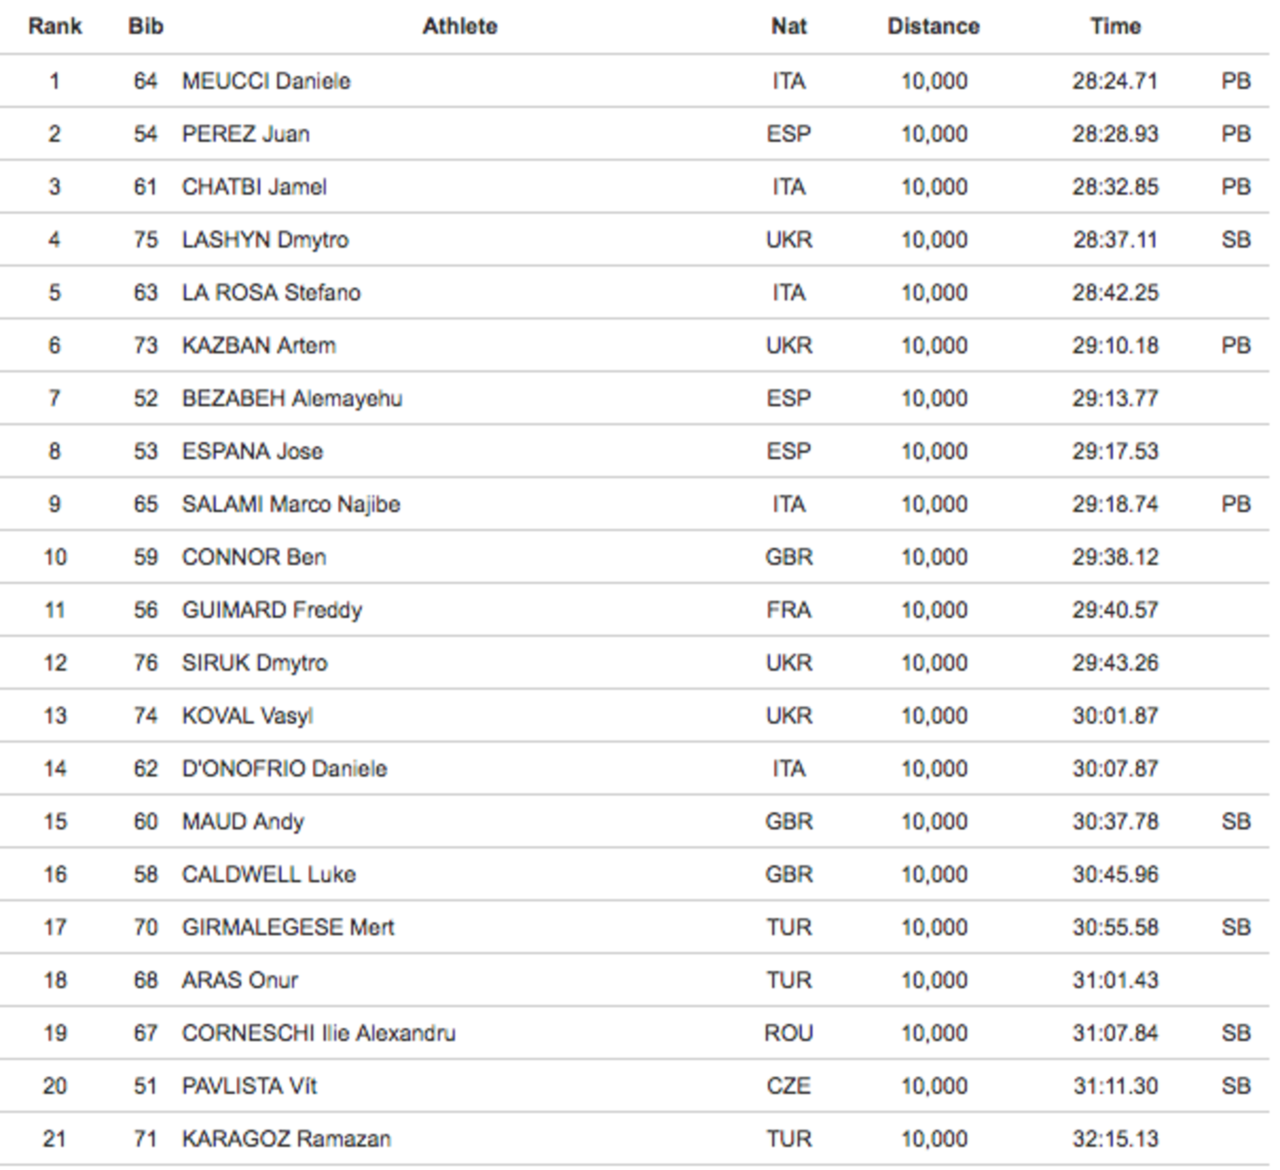Viewport: 1280px width, 1170px height.
Task: Select LASHYN Dmytro in results
Action: coord(265,240)
